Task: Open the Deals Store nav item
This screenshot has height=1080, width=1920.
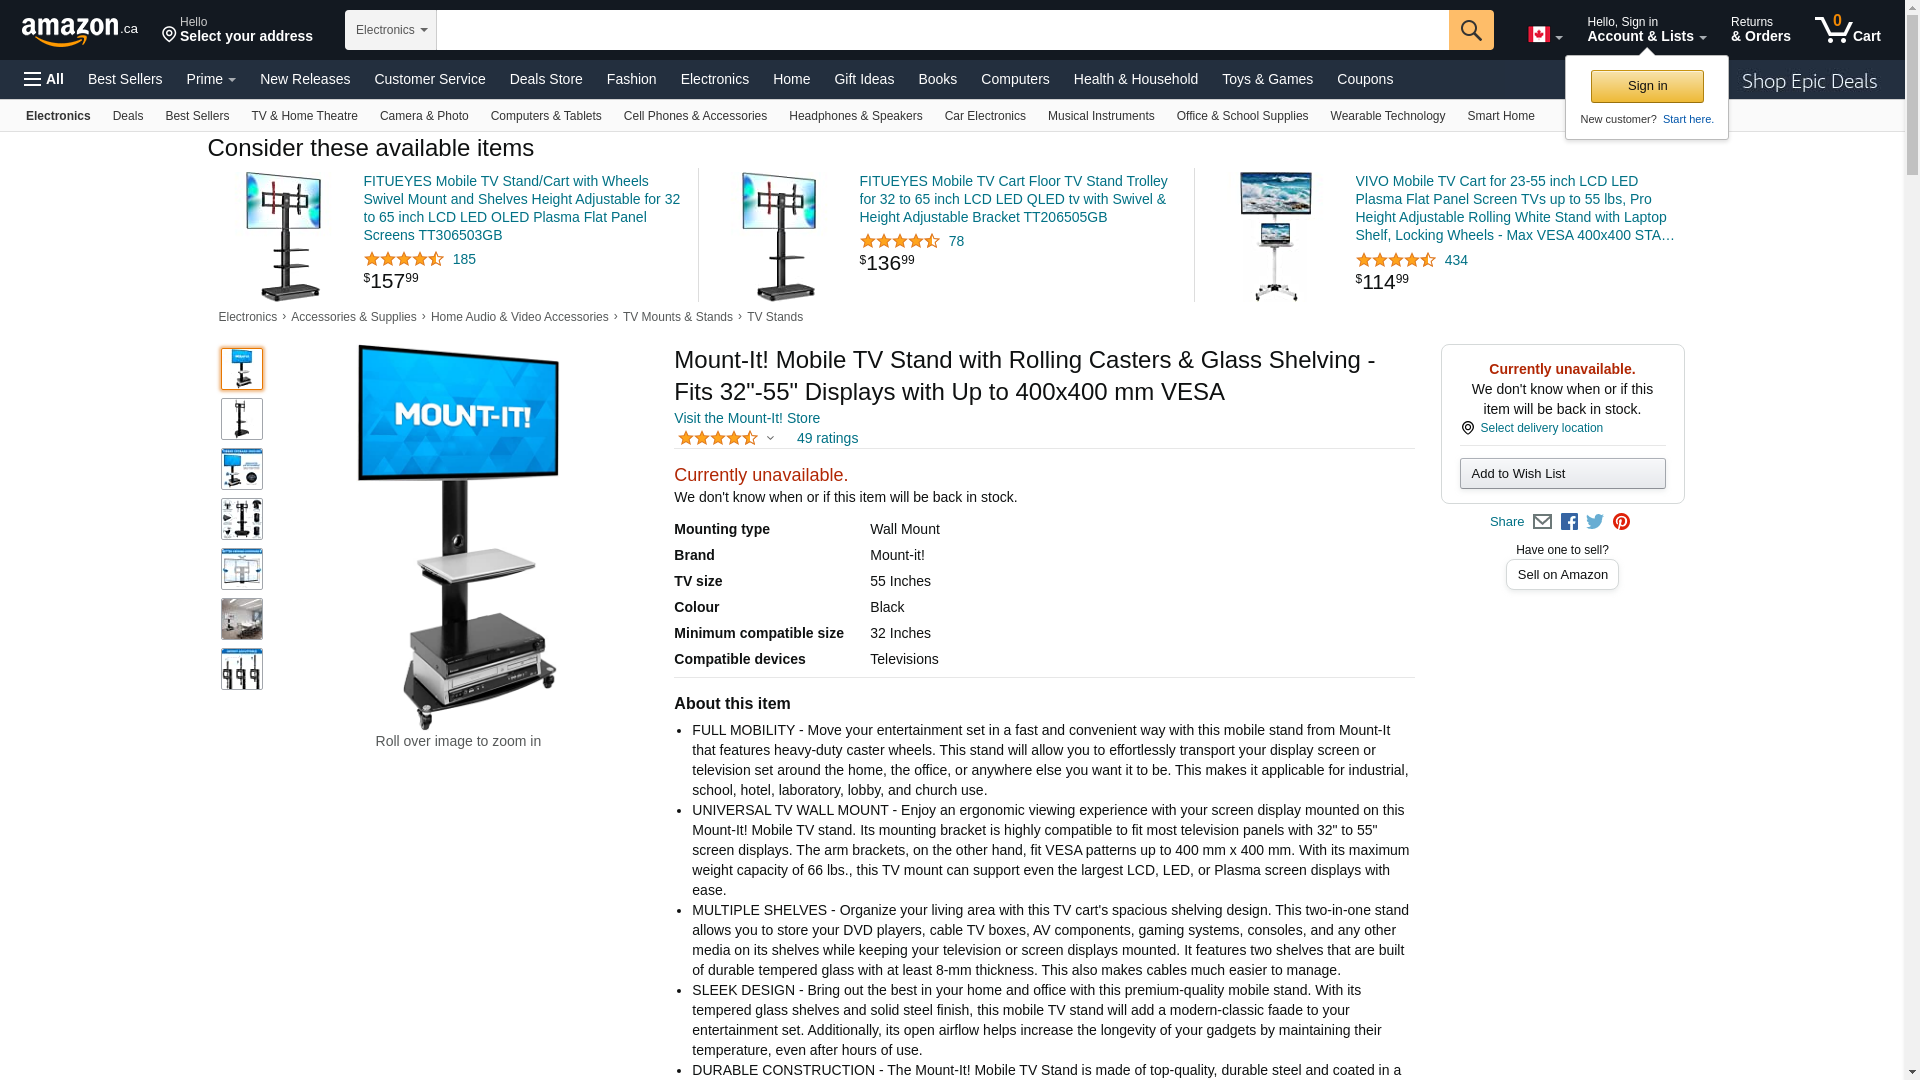Action: coord(546,79)
